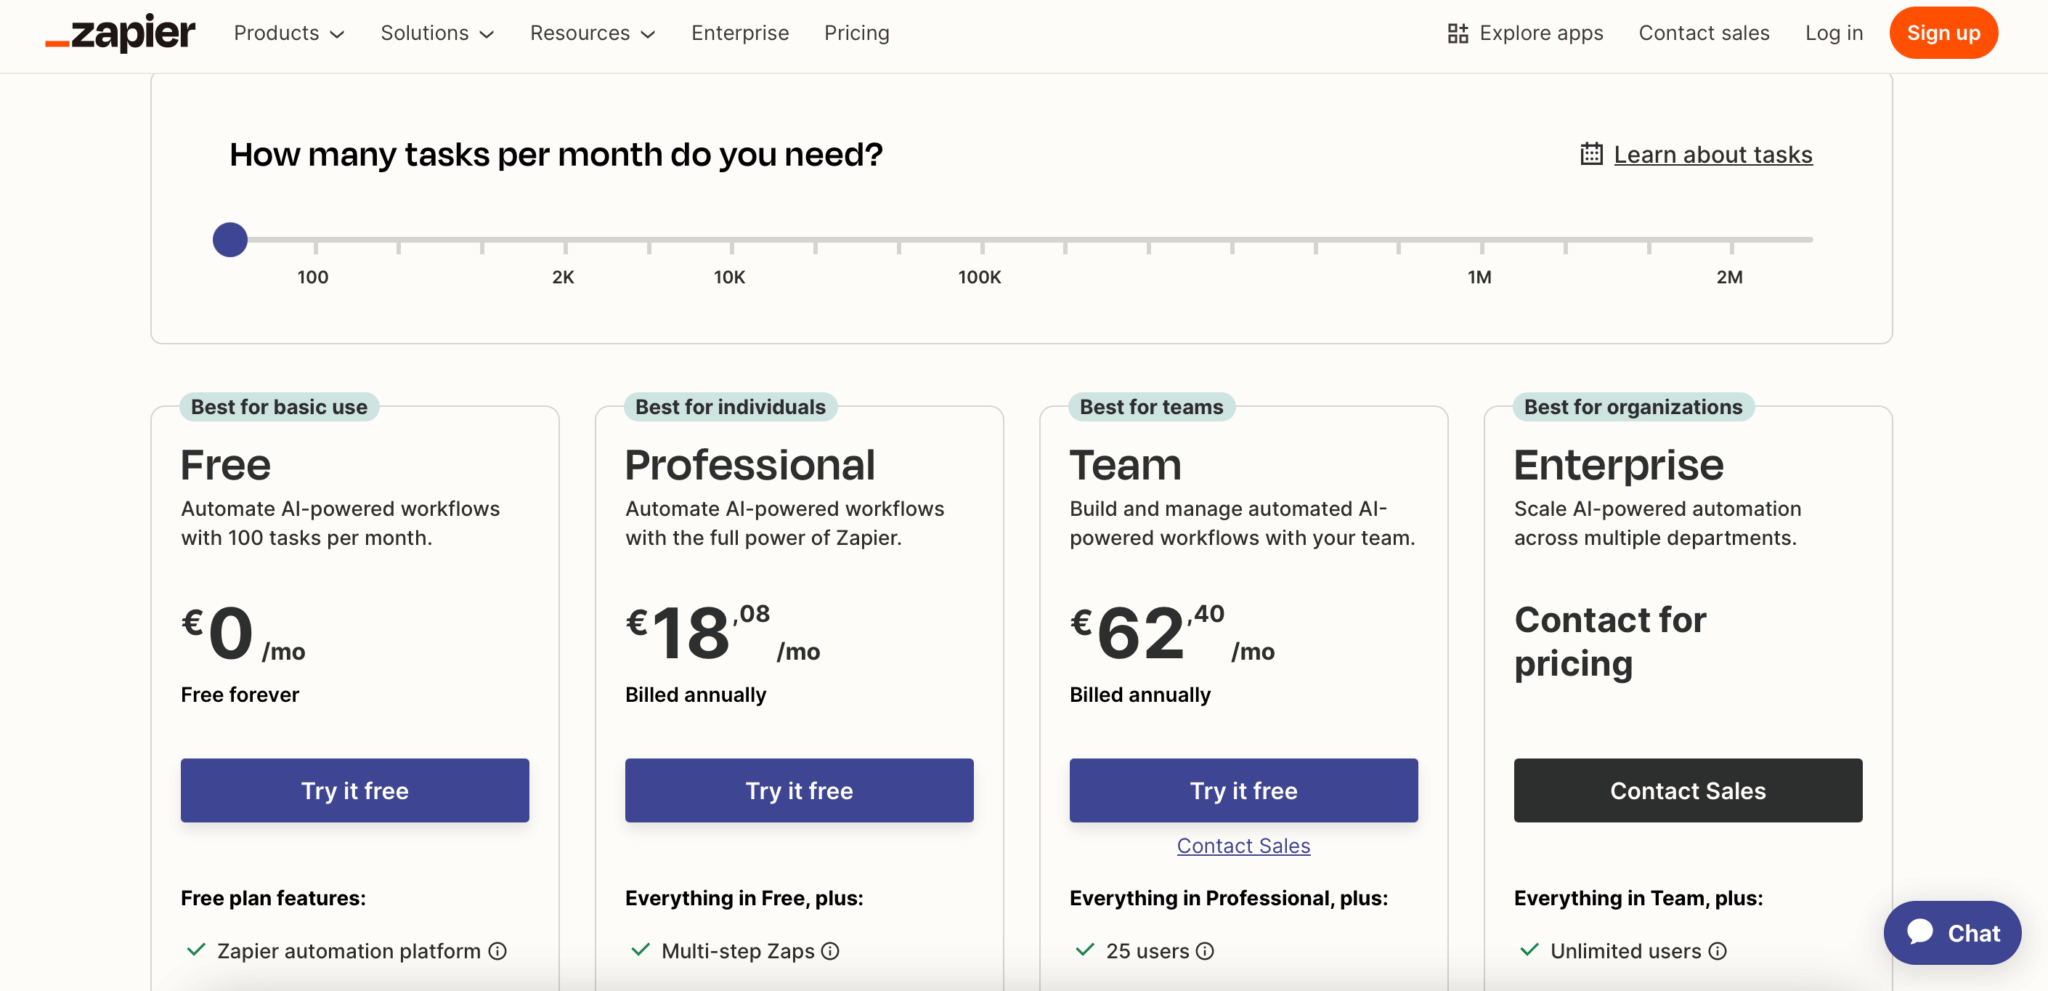
Task: Open Contact sales in header
Action: [1704, 33]
